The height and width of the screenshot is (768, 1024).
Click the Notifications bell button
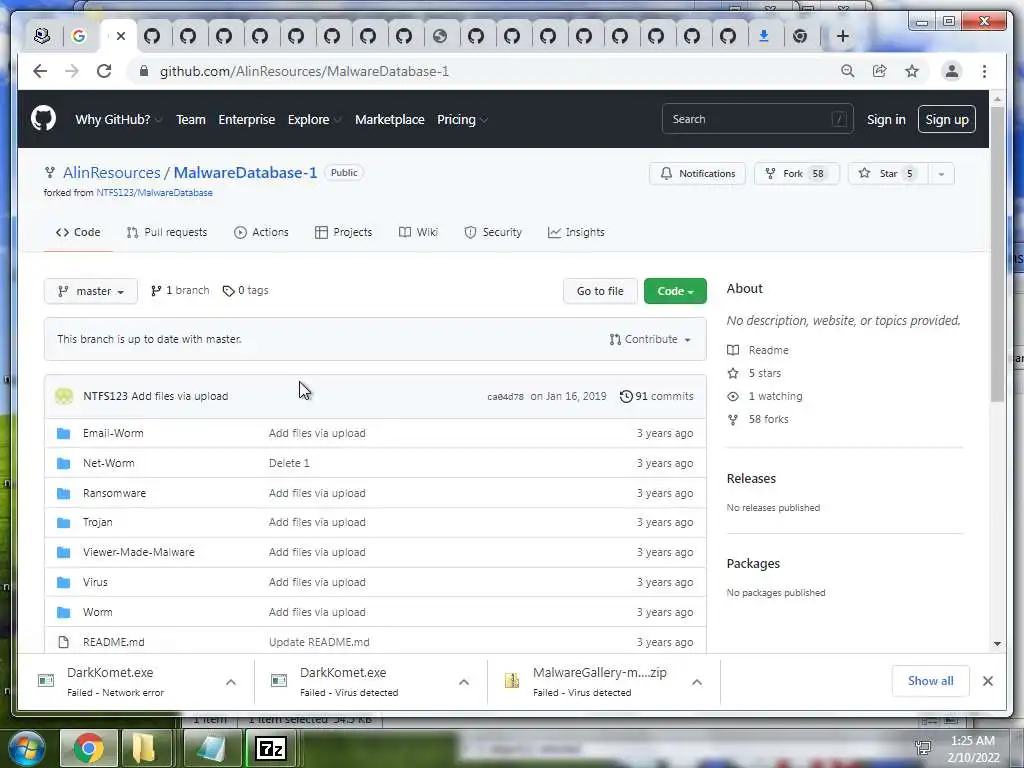(x=697, y=174)
